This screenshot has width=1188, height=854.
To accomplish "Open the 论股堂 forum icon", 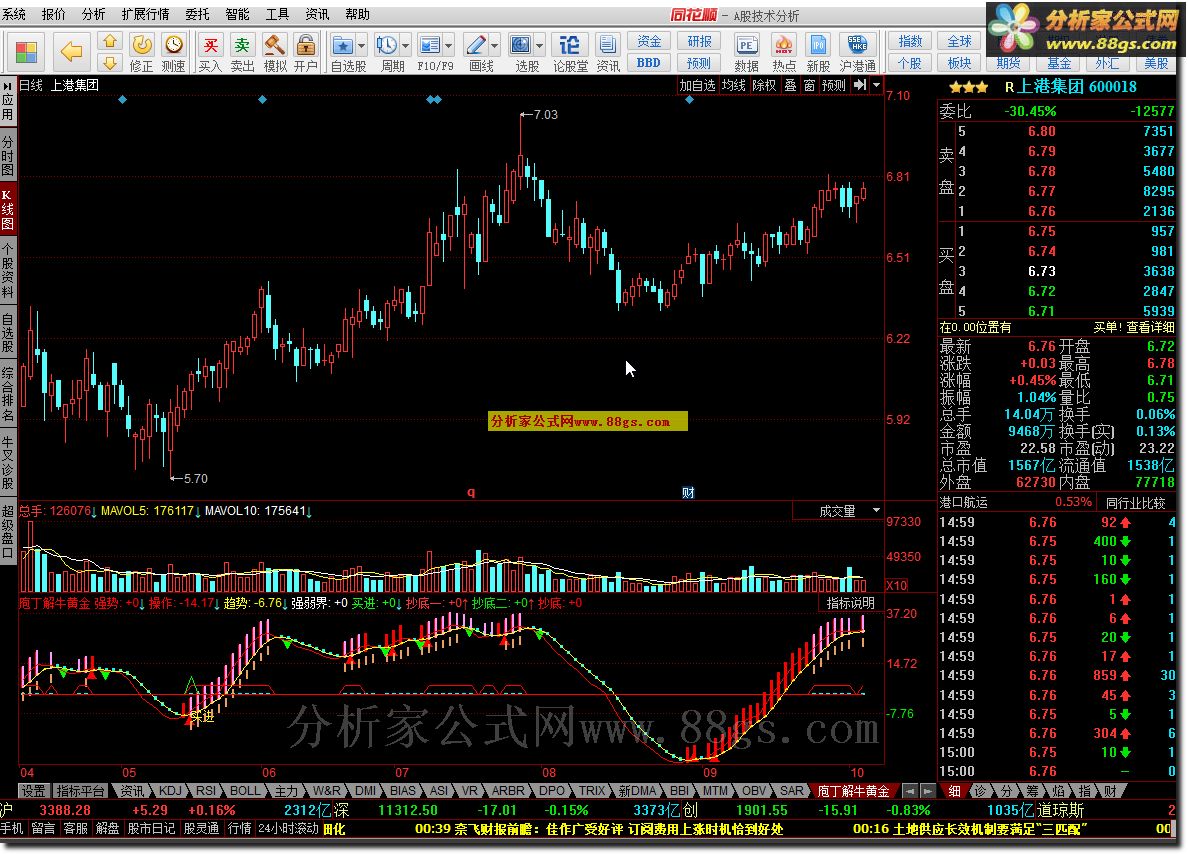I will coord(570,45).
